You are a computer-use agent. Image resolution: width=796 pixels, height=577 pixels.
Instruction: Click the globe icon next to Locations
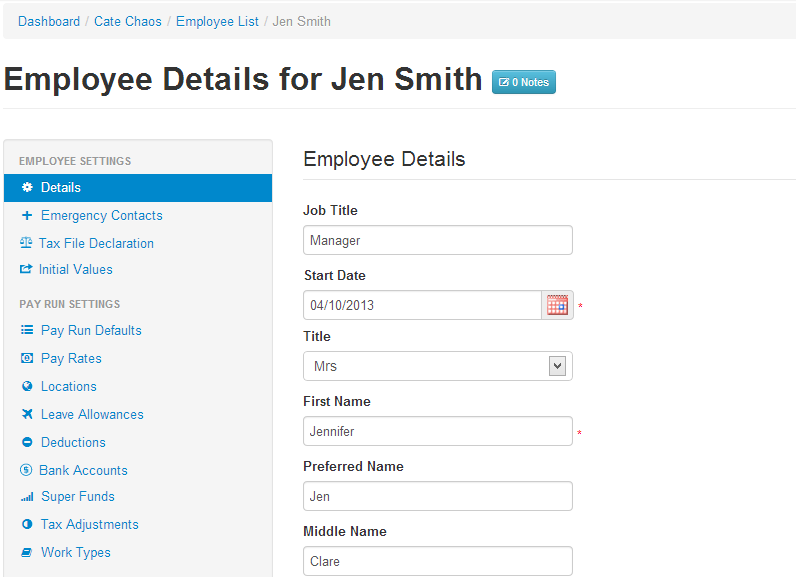pyautogui.click(x=27, y=386)
